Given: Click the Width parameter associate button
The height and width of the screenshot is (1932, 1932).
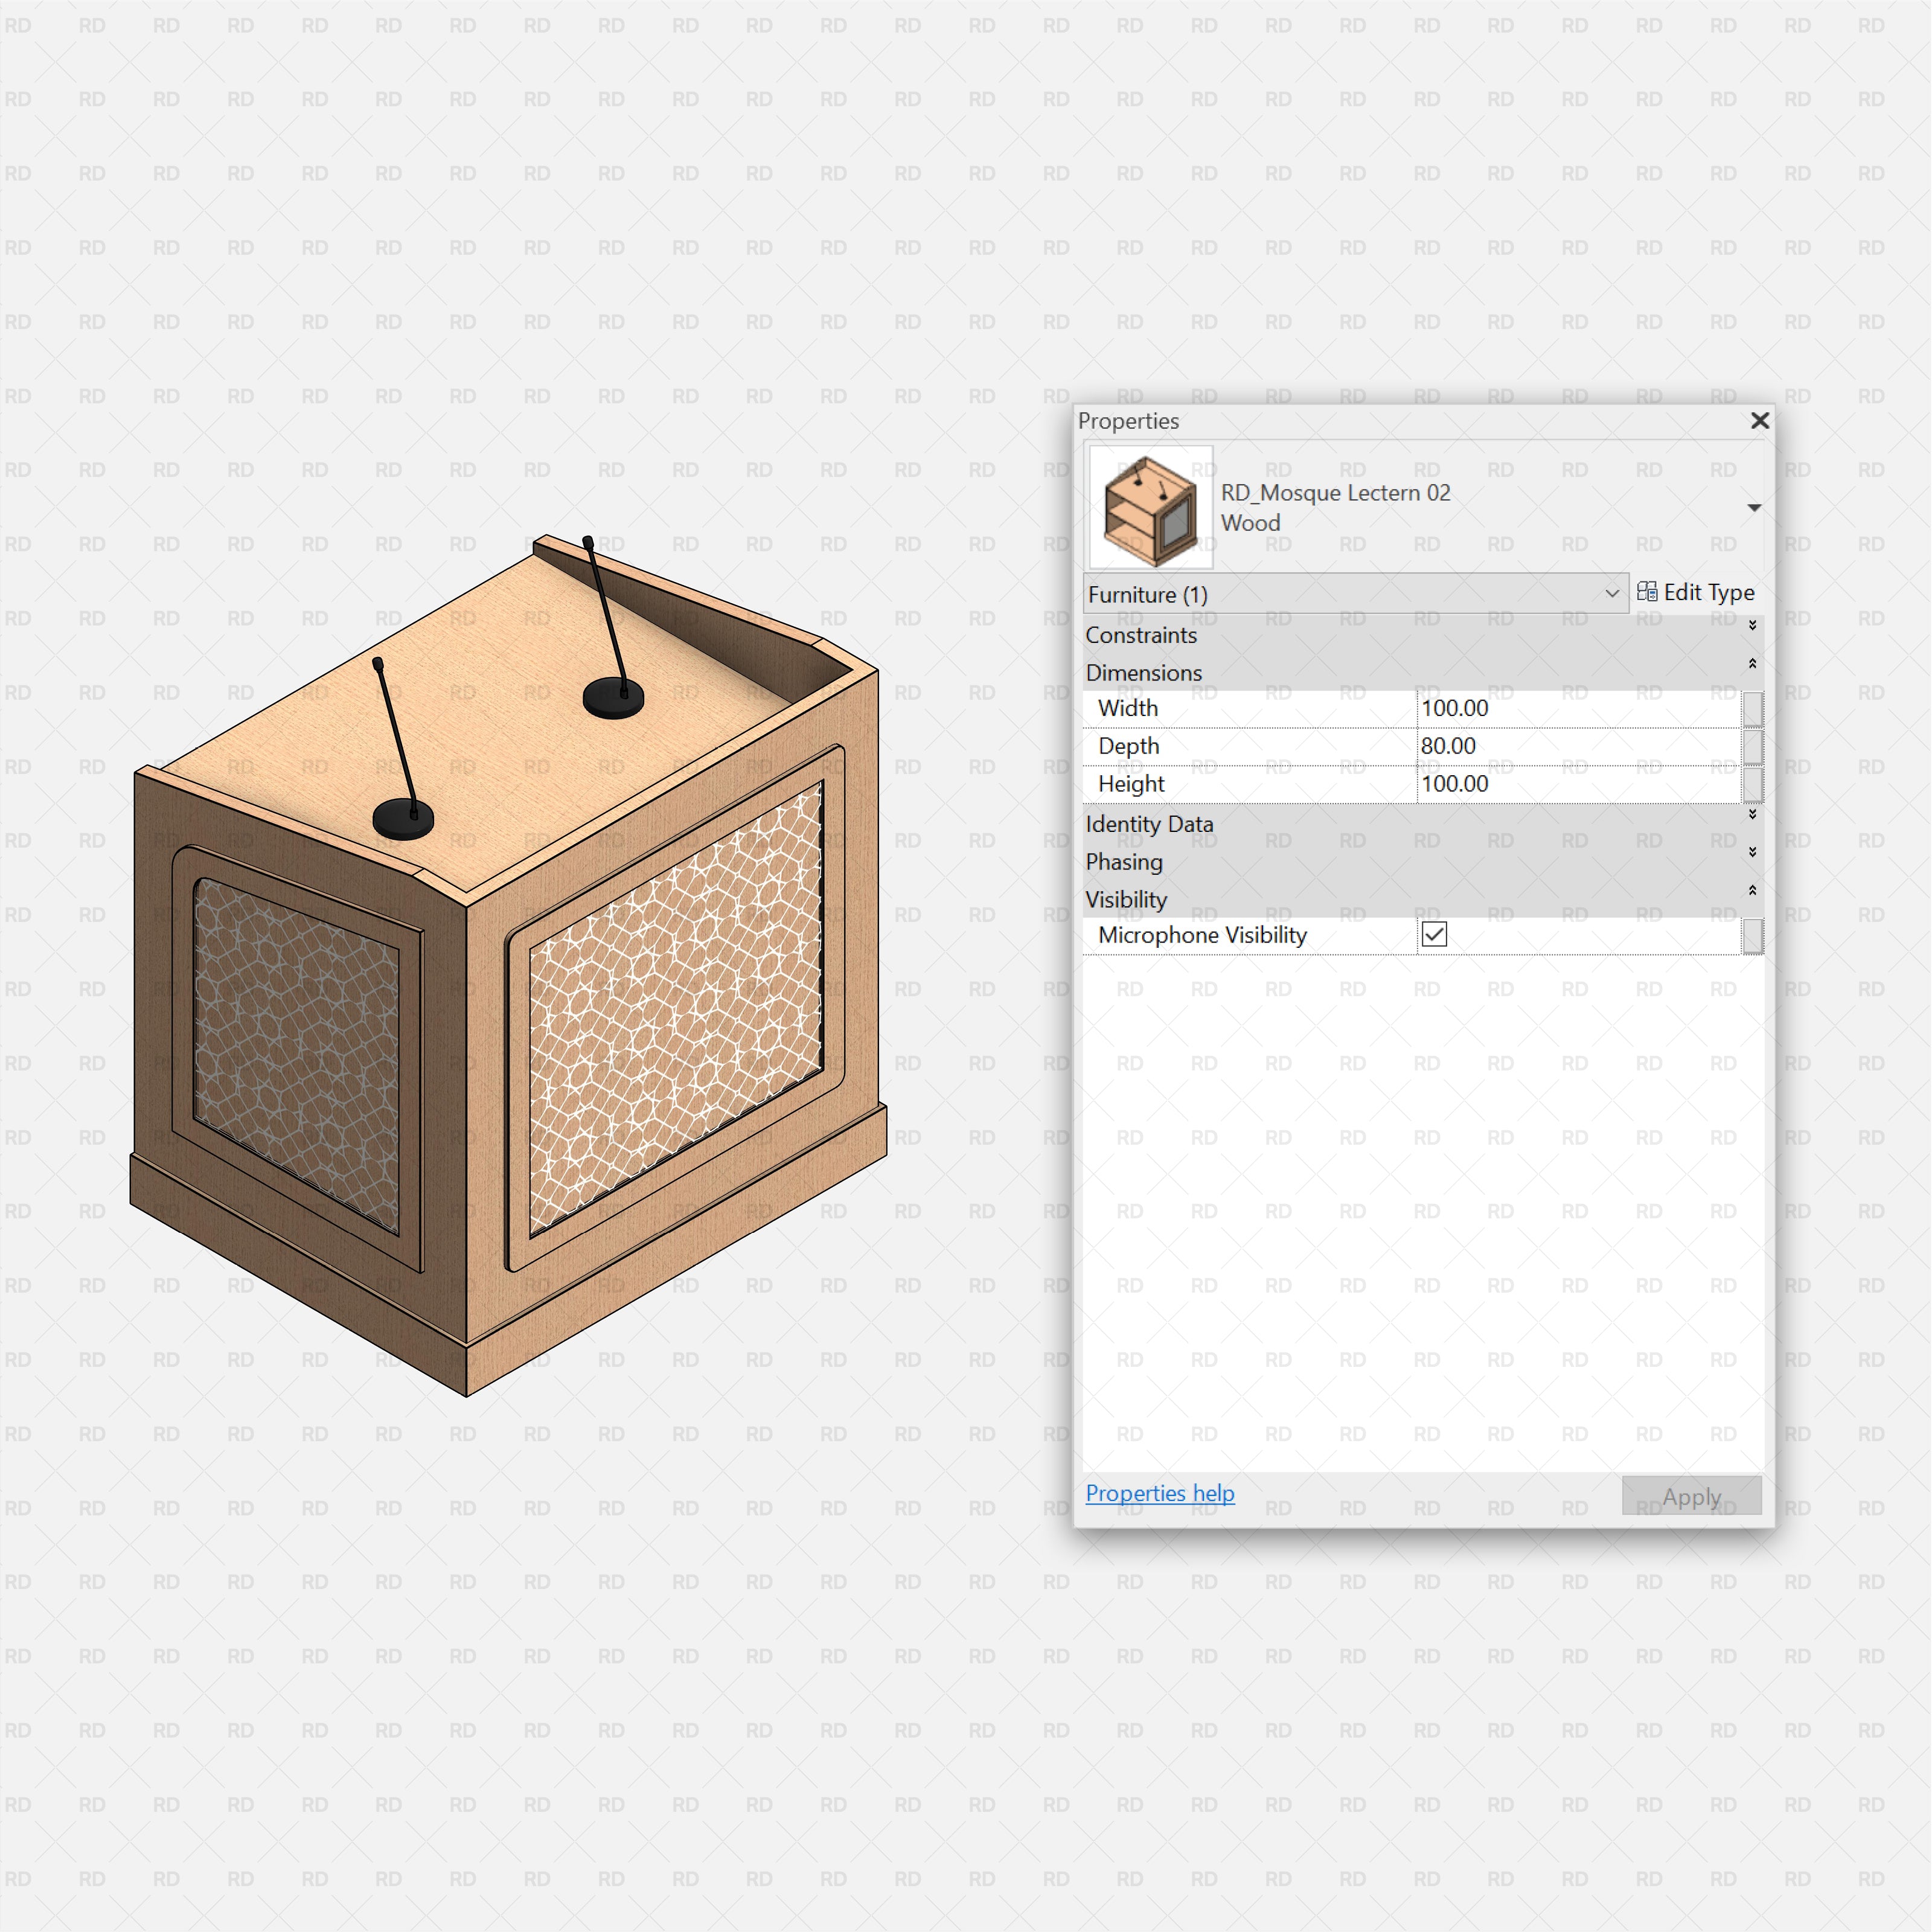Looking at the screenshot, I should coord(1752,708).
